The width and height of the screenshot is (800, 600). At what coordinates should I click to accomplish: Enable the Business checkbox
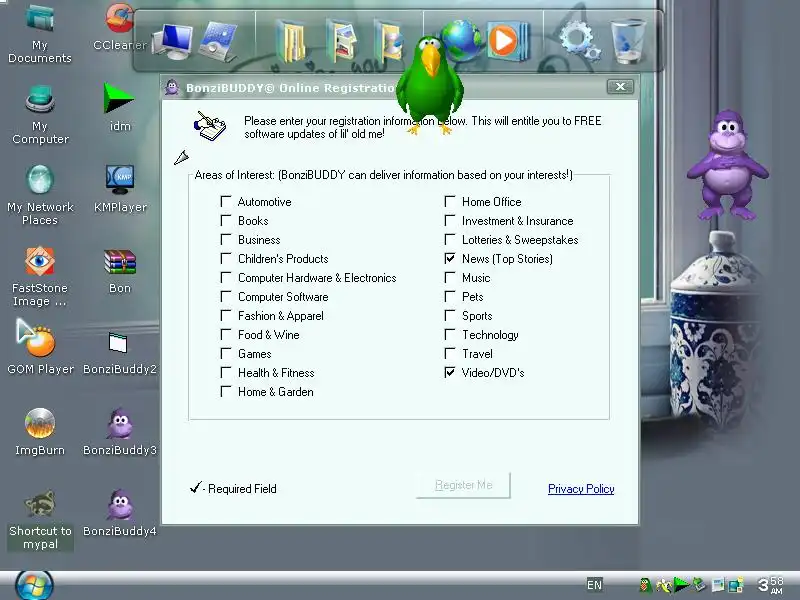point(226,239)
